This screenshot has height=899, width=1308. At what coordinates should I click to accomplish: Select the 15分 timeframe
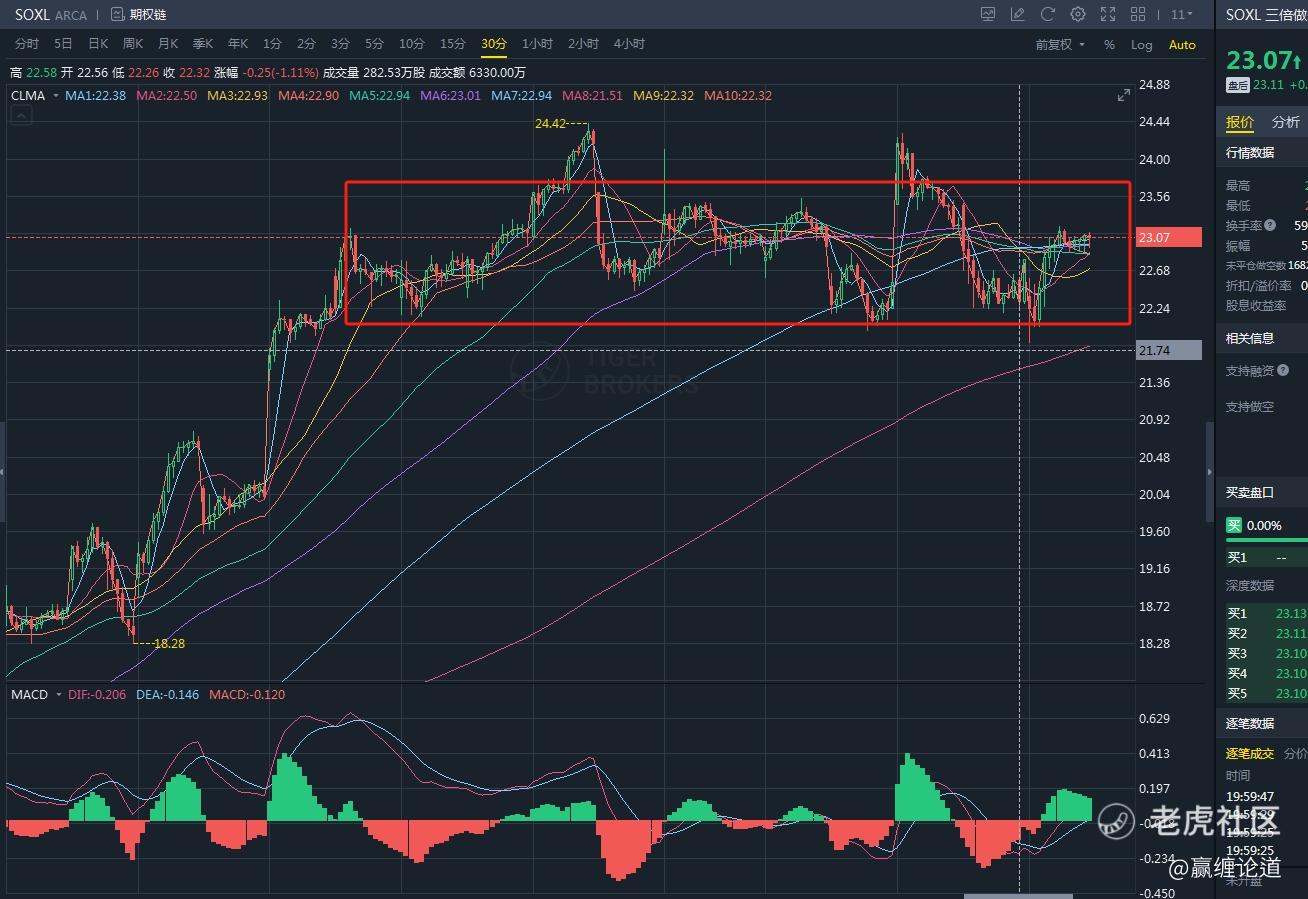coord(452,44)
